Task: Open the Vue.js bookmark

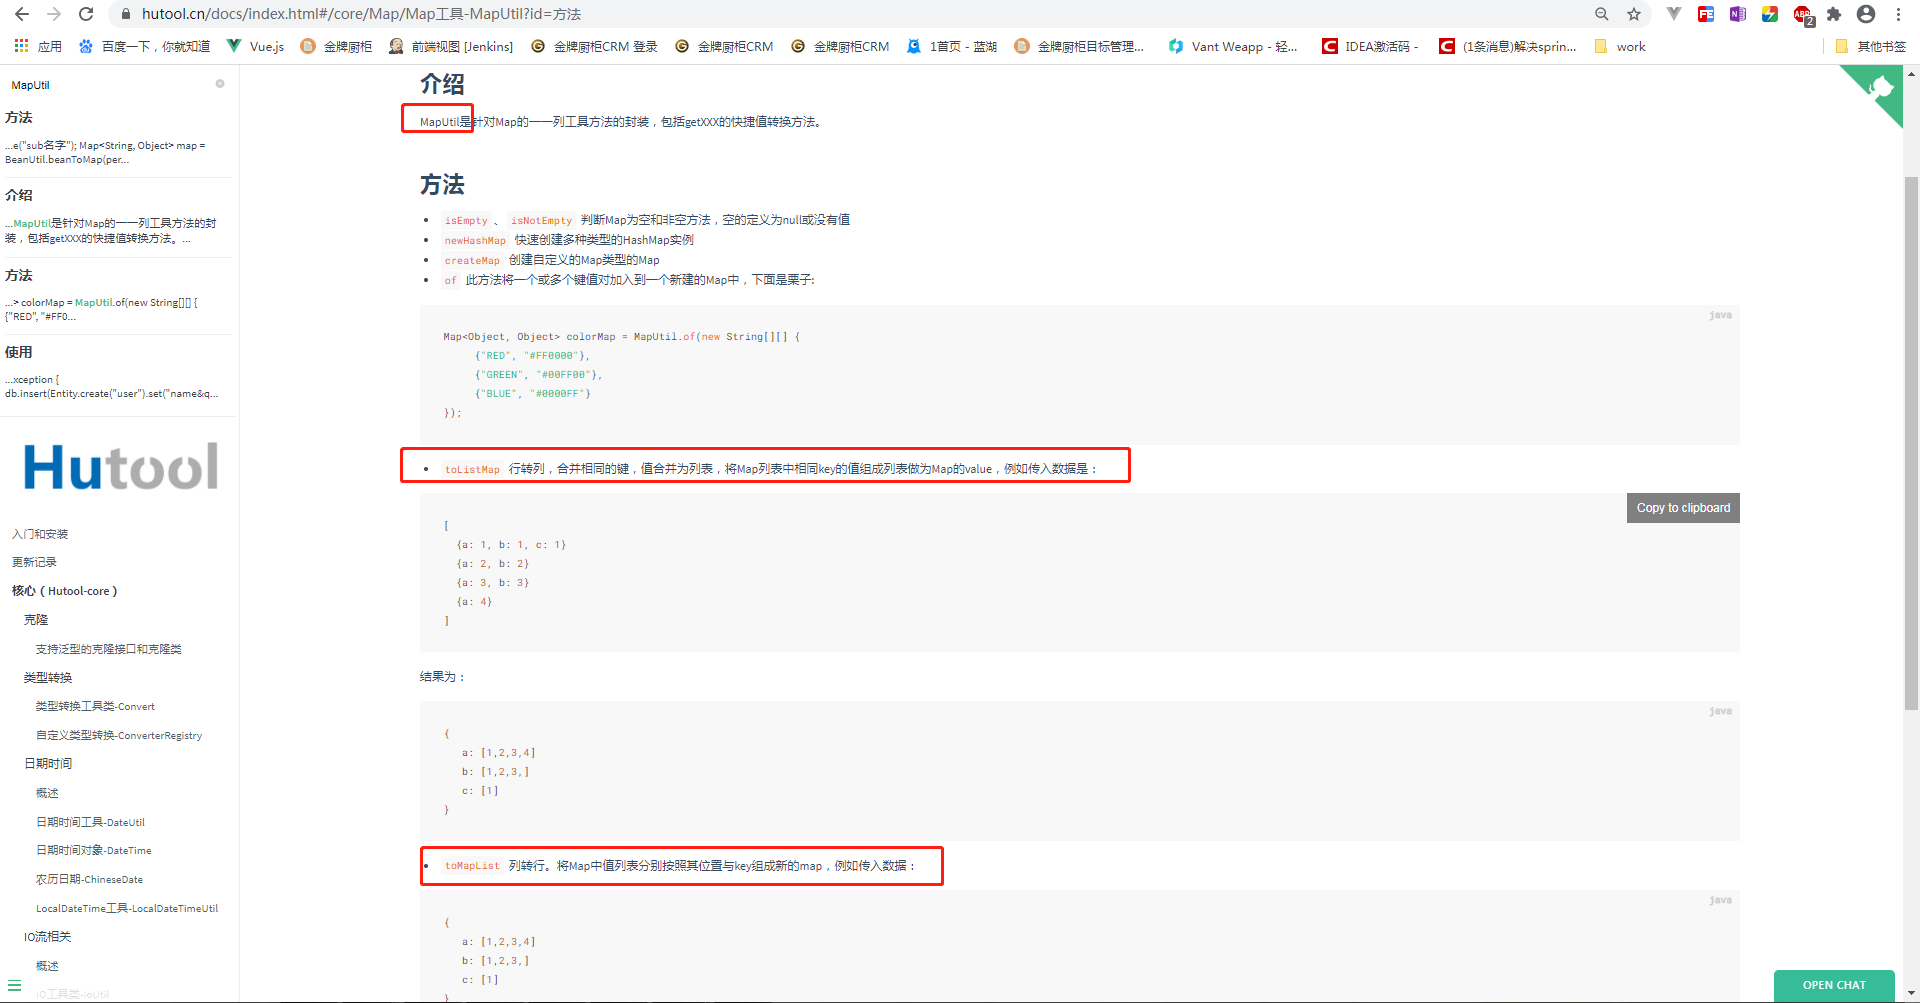Action: coord(255,46)
